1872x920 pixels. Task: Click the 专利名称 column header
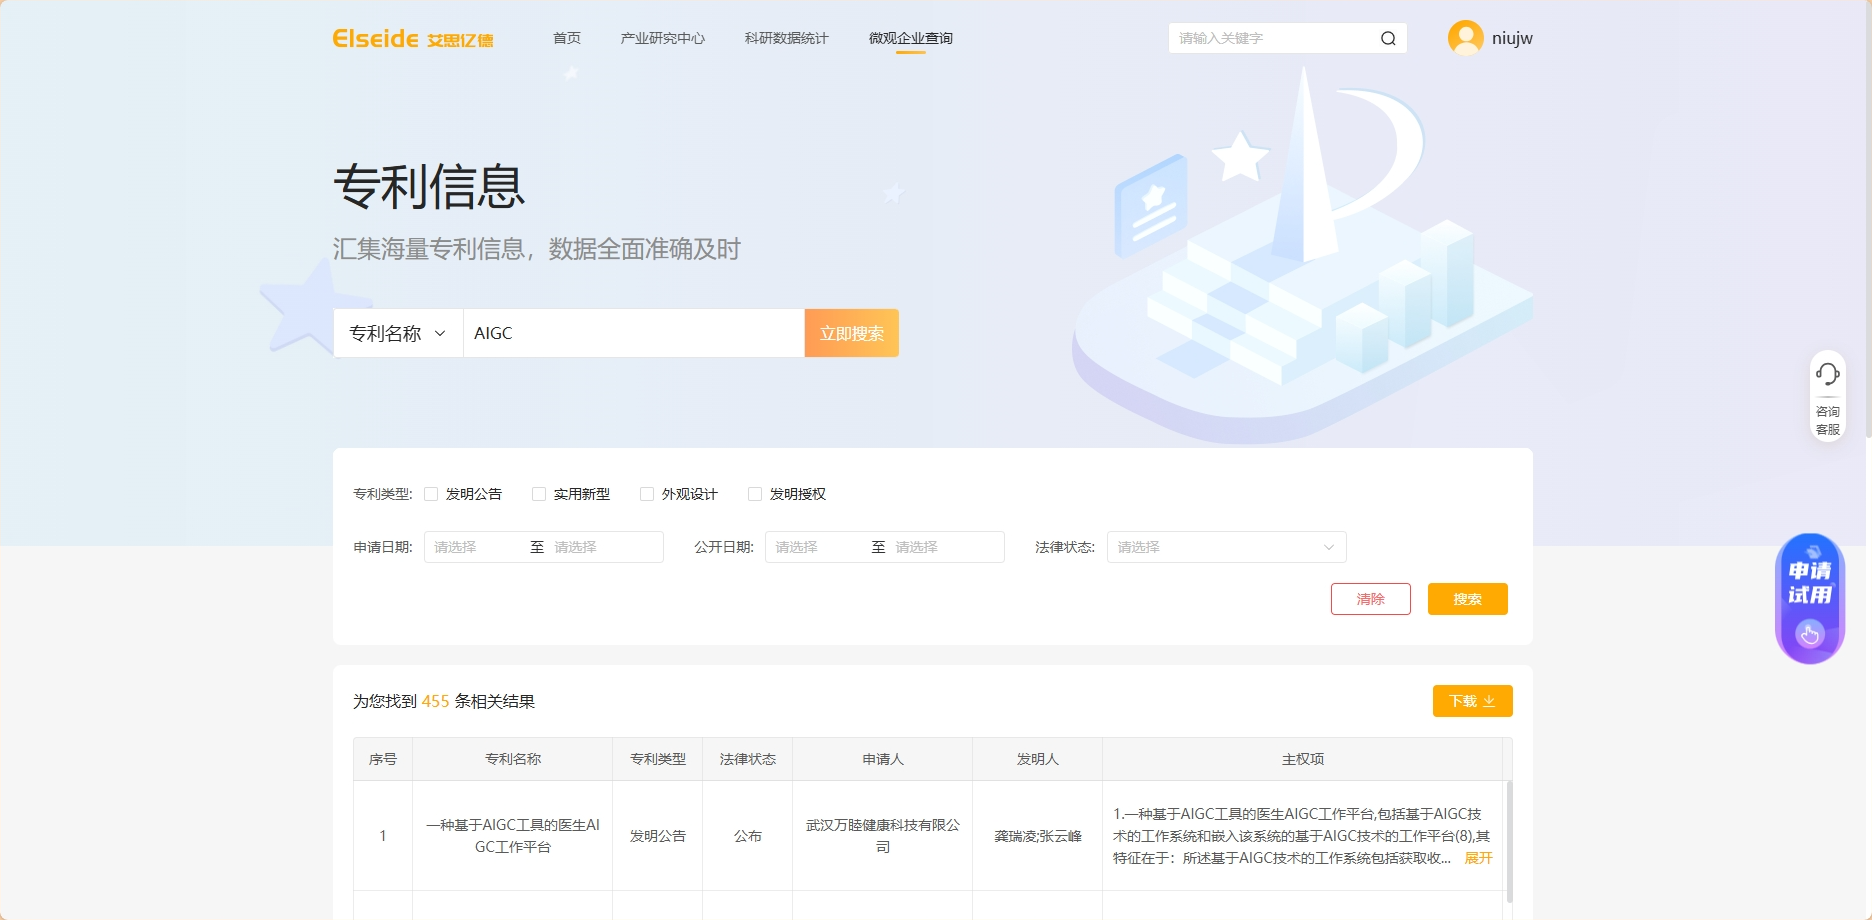513,759
